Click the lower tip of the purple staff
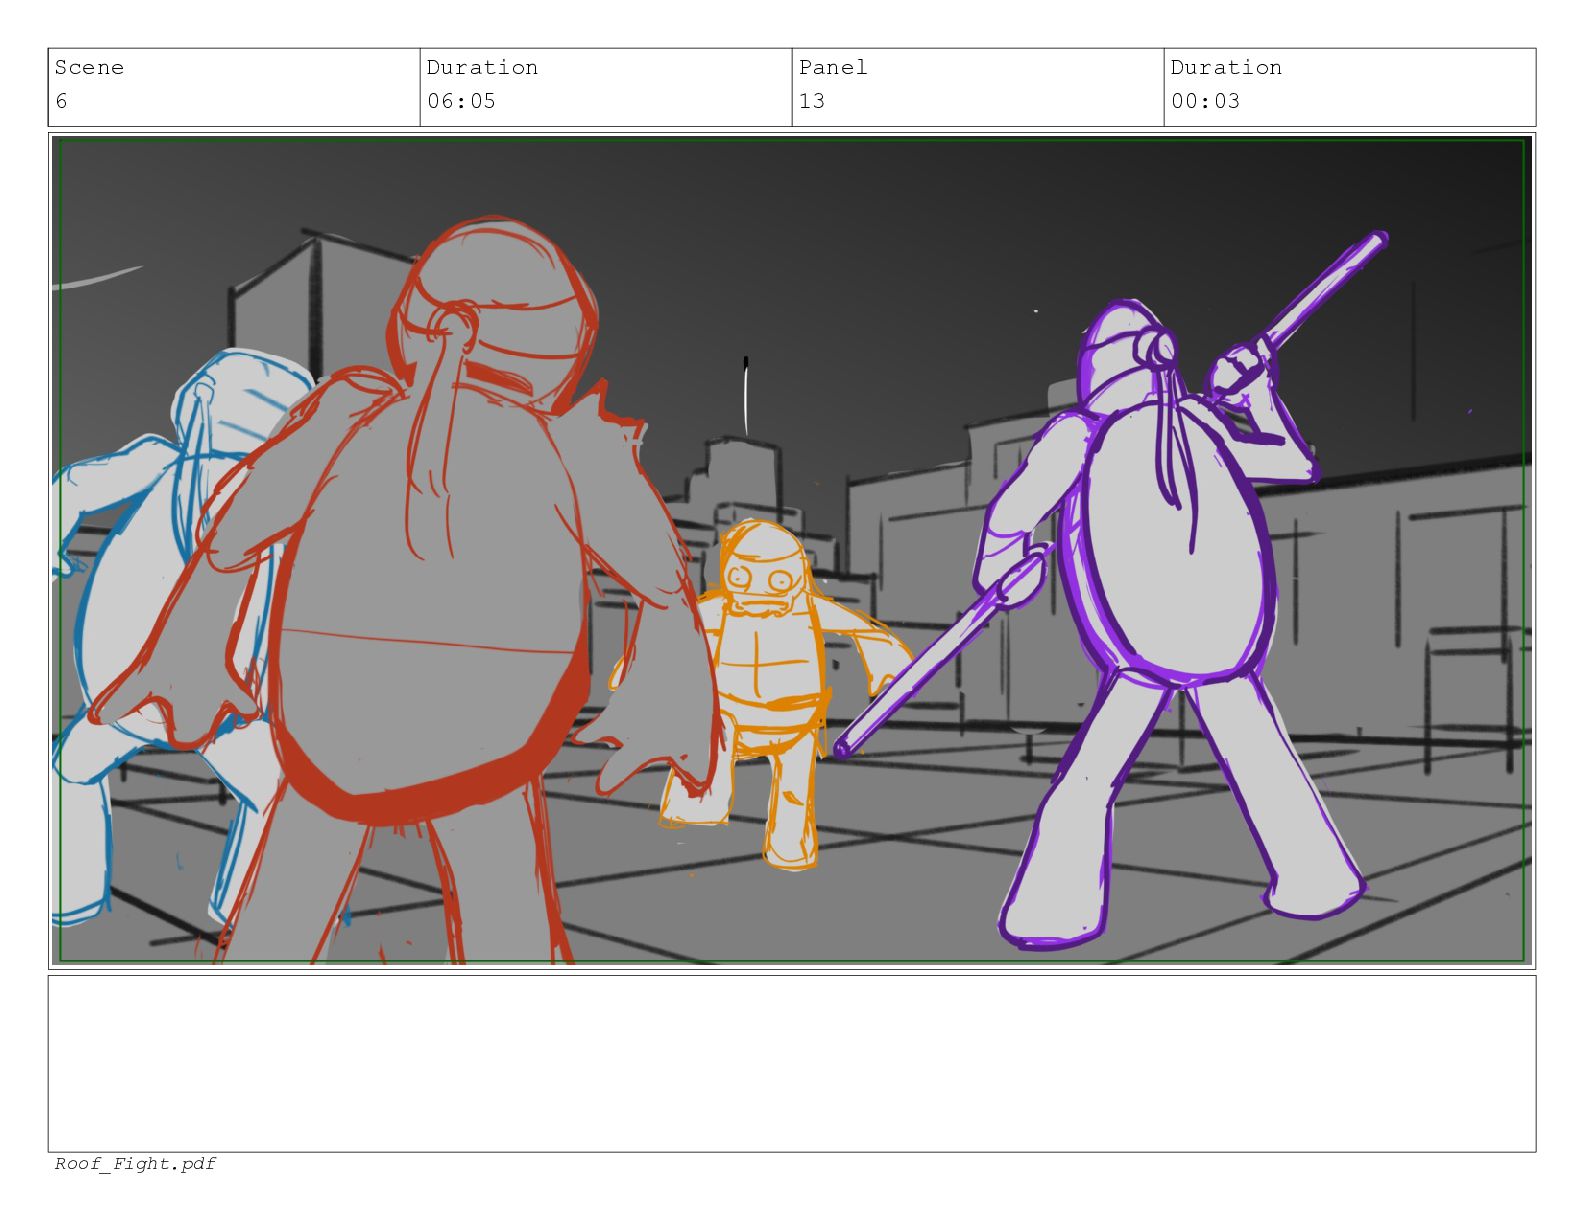The width and height of the screenshot is (1584, 1224). coord(843,748)
